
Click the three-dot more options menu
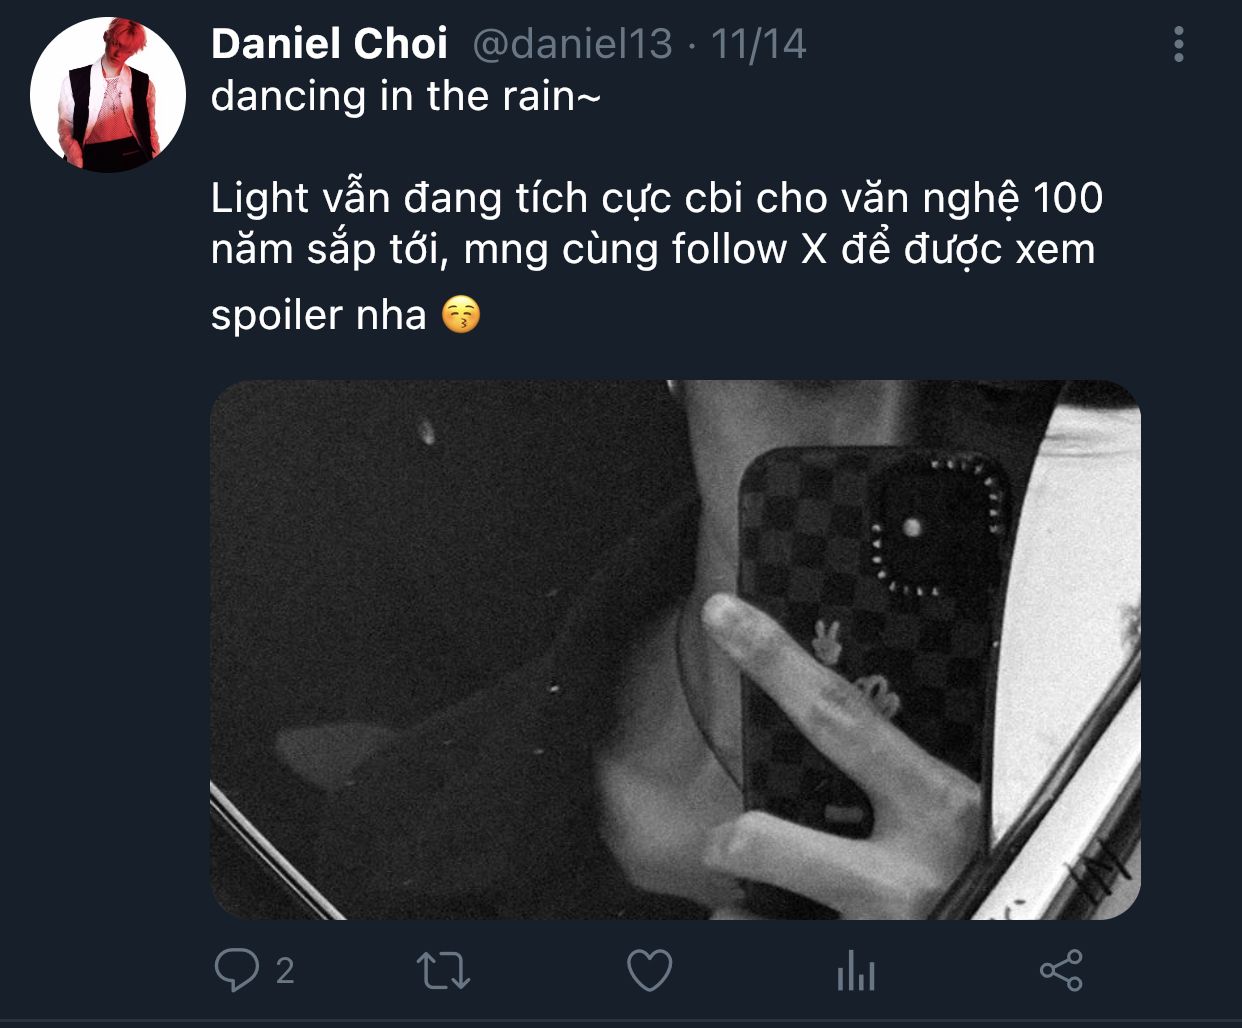click(x=1179, y=45)
